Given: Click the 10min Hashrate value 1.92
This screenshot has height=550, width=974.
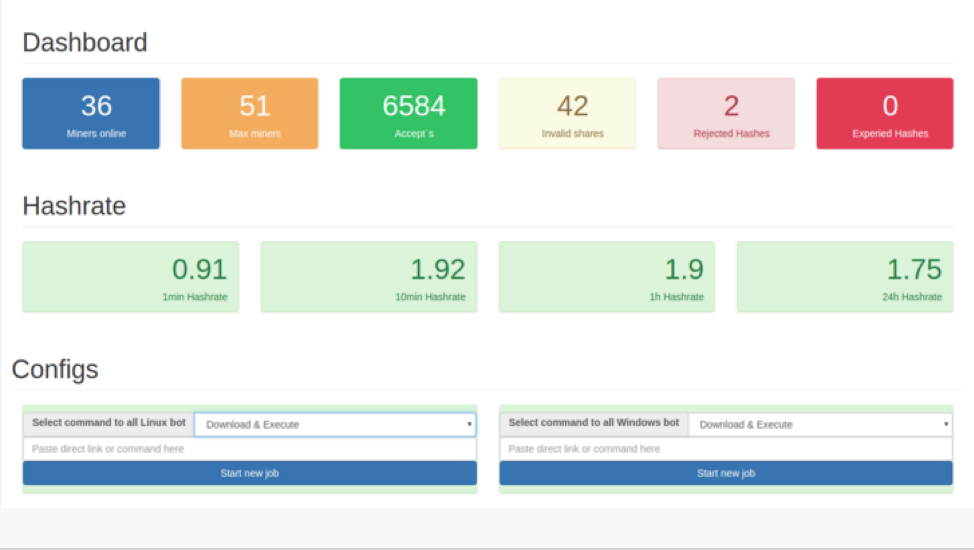Looking at the screenshot, I should click(x=438, y=269).
